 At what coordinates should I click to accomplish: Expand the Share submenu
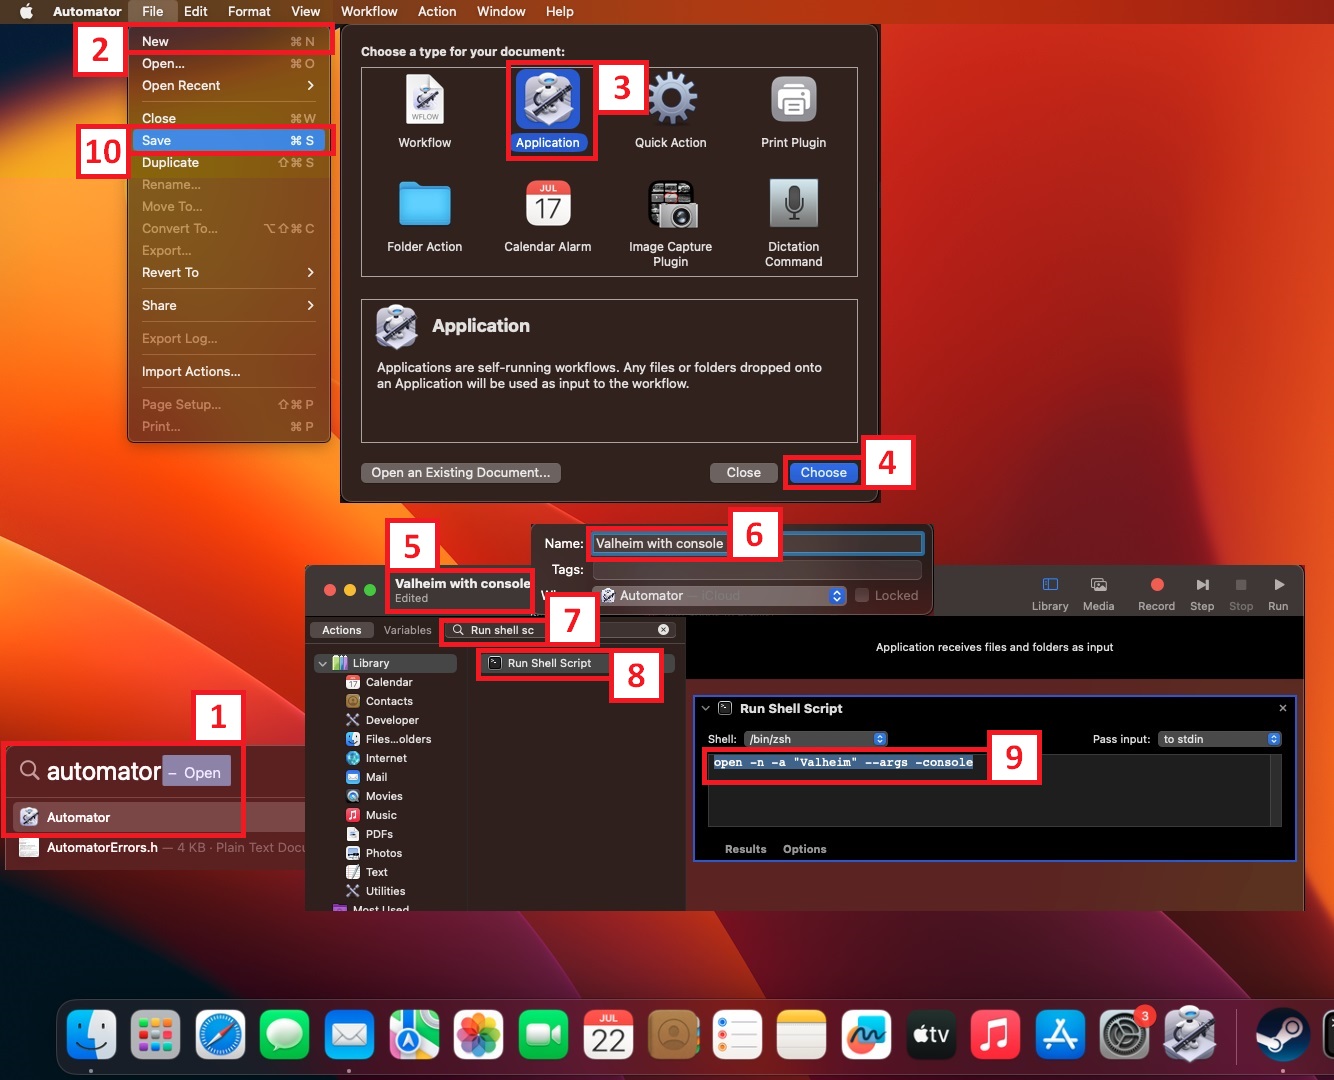click(x=228, y=306)
